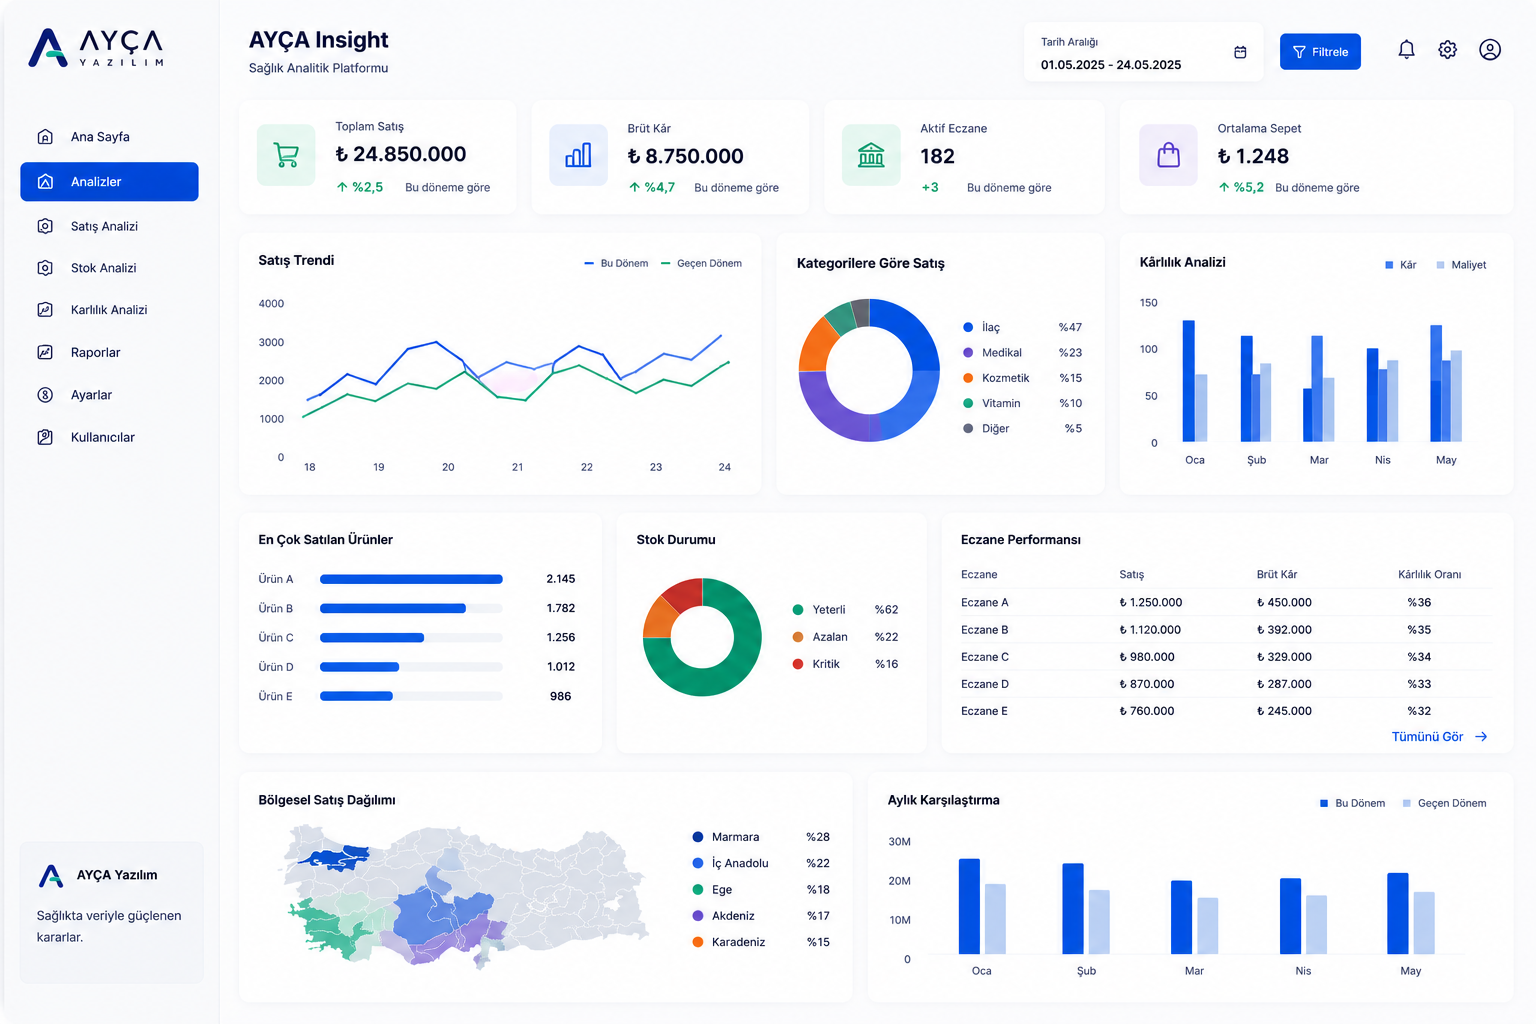Go to Satış Analizi page

[x=109, y=226]
